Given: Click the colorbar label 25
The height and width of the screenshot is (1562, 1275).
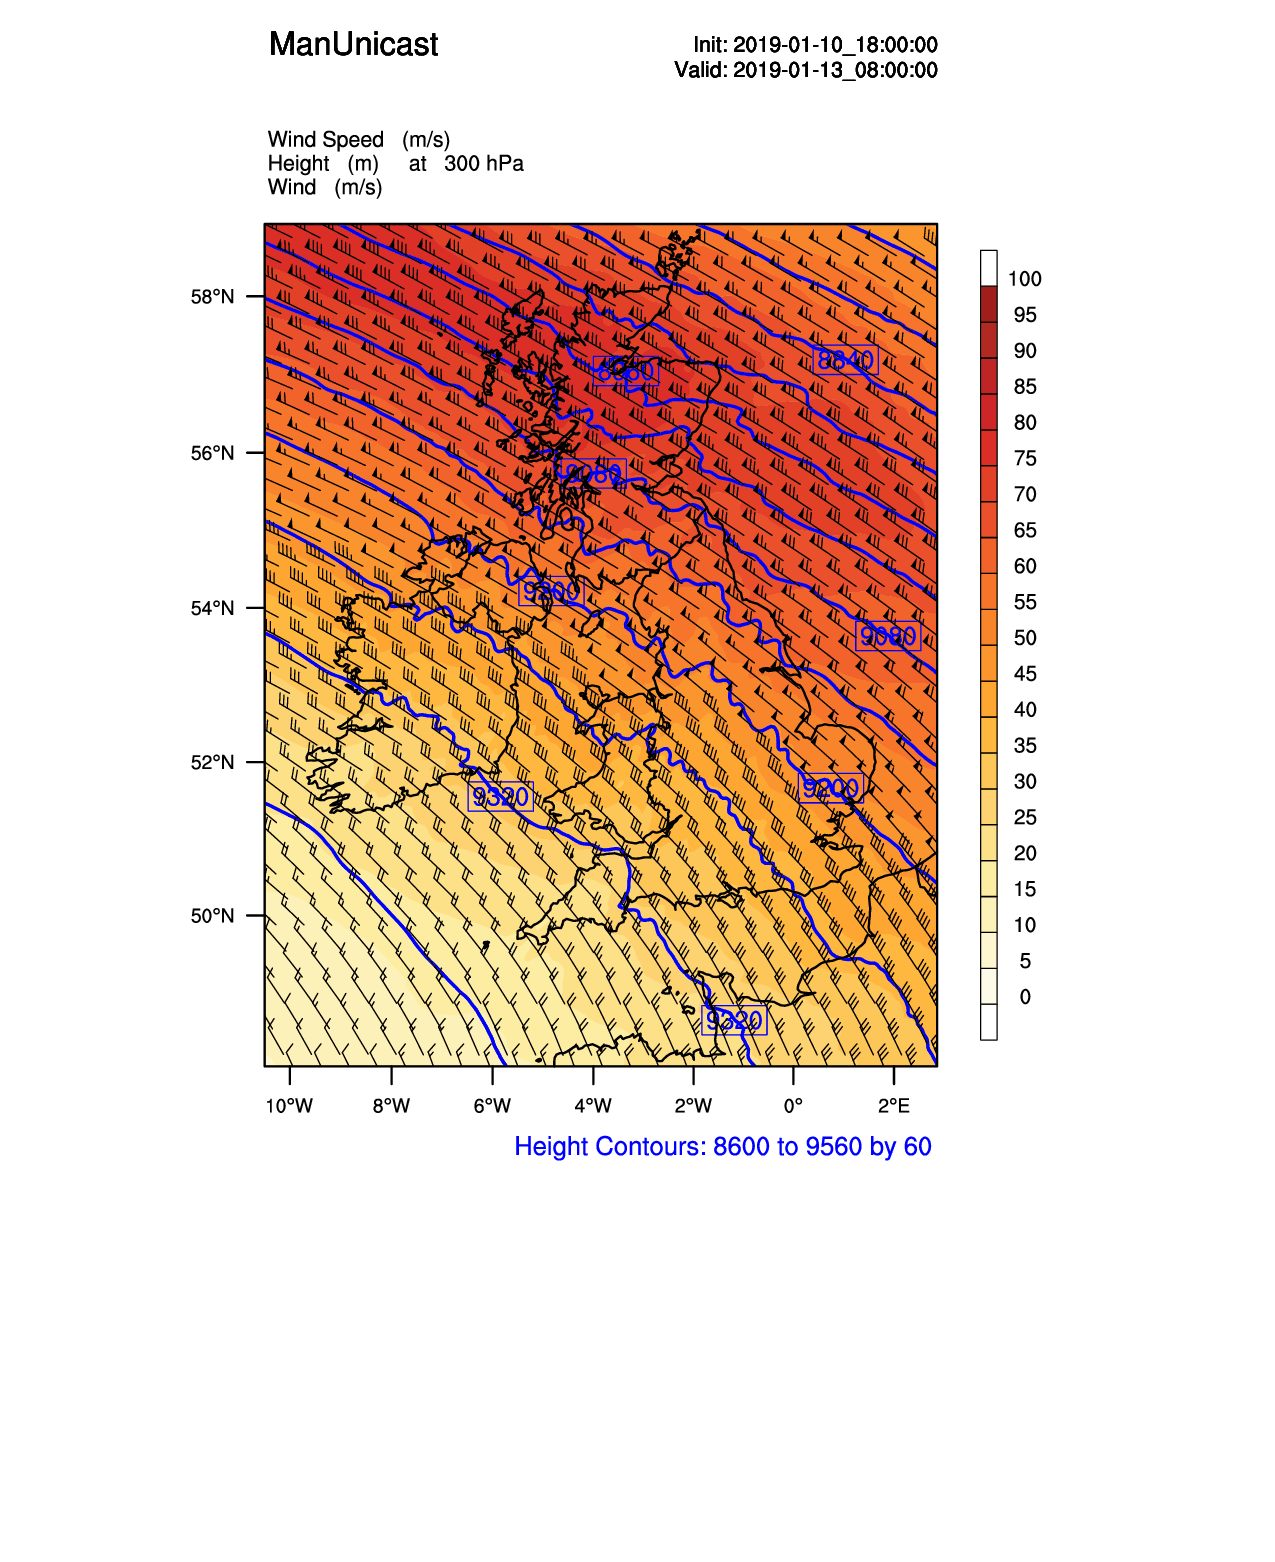Looking at the screenshot, I should (1025, 818).
